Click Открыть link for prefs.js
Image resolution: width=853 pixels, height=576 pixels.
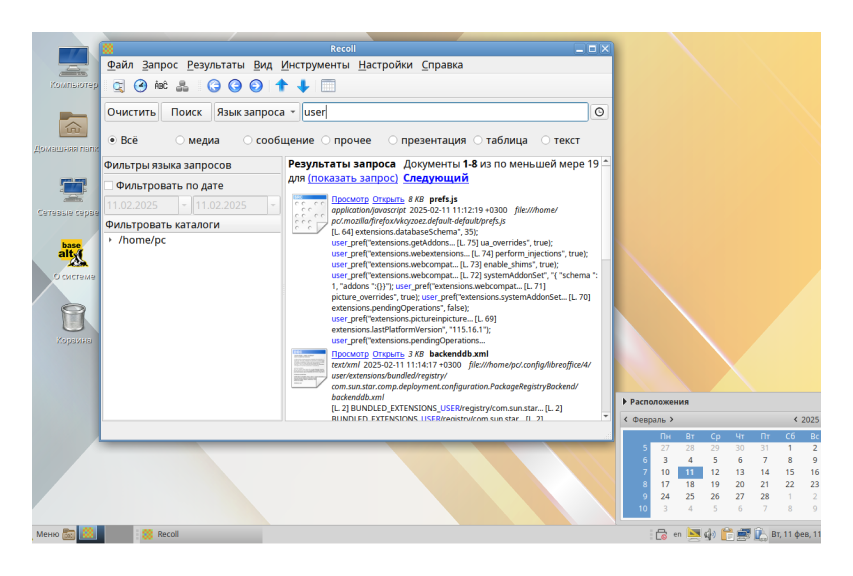click(388, 199)
